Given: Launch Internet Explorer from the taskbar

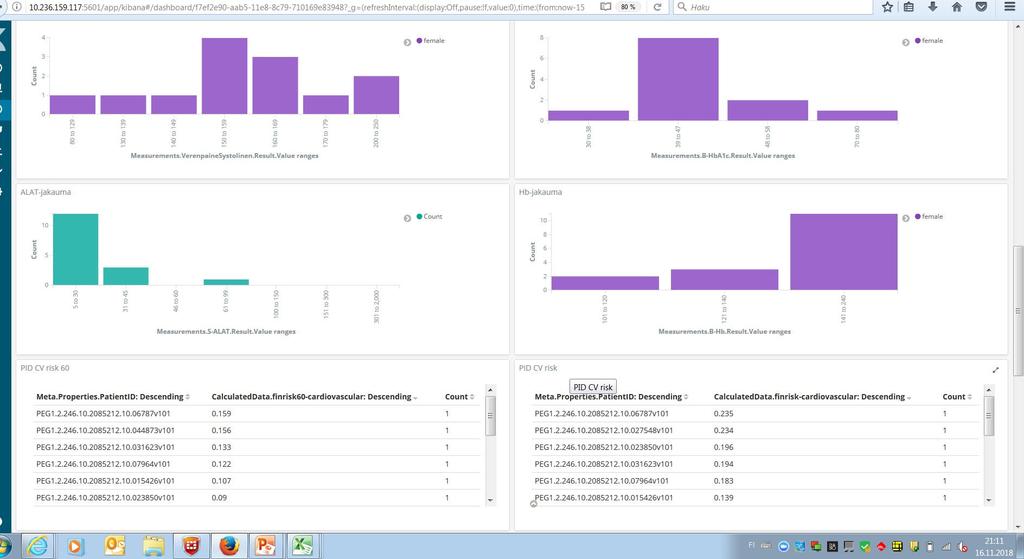Looking at the screenshot, I should pyautogui.click(x=37, y=545).
